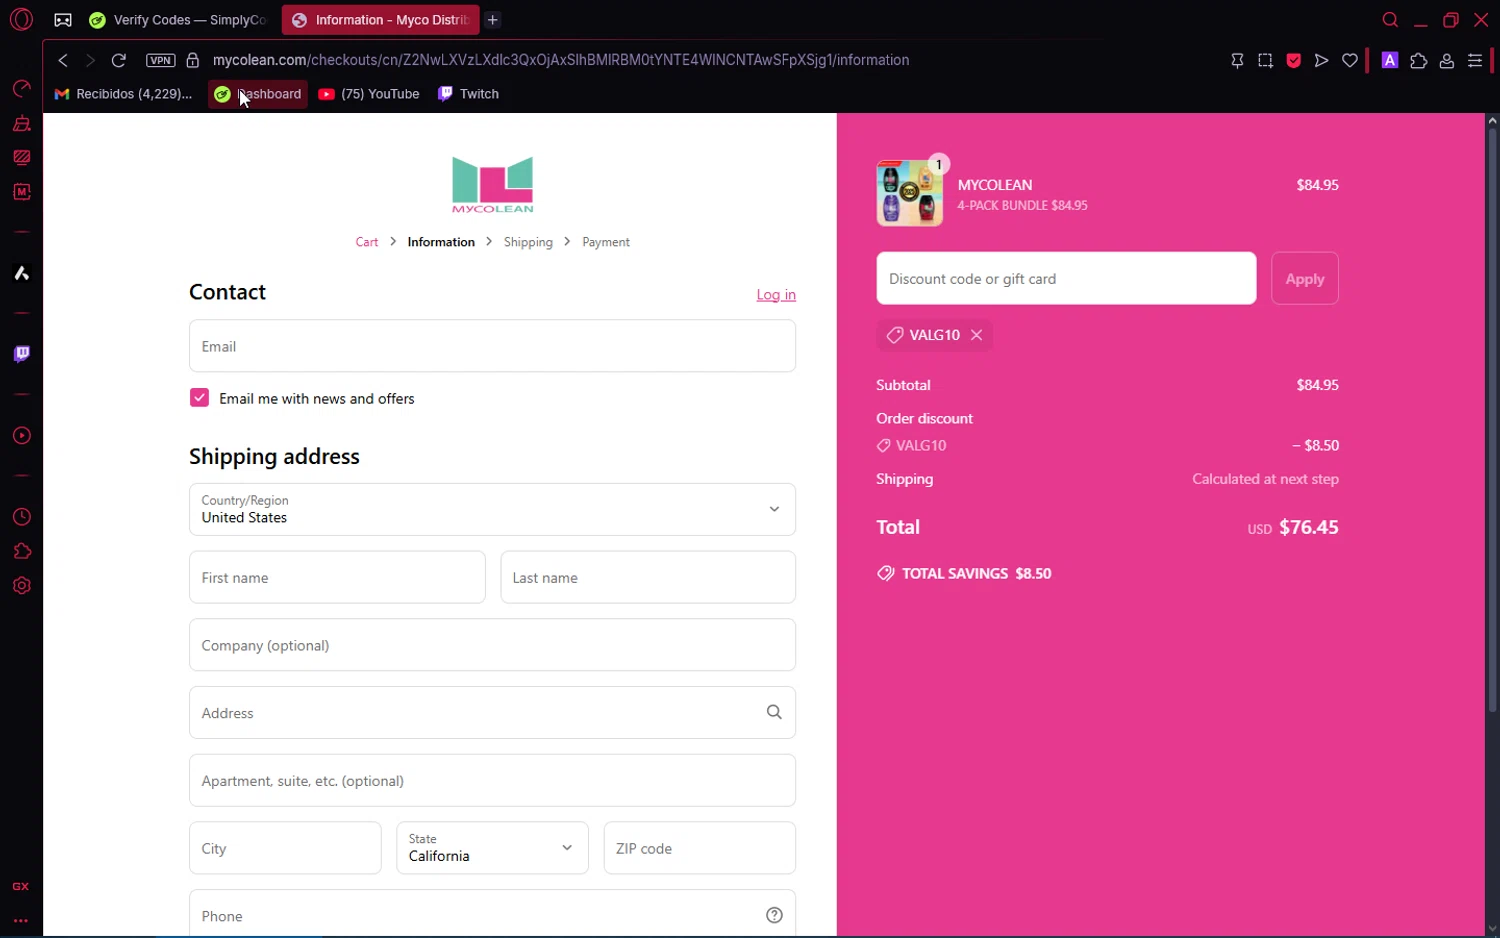Click the snapshot icon in address bar
Viewport: 1500px width, 938px height.
pos(1265,61)
